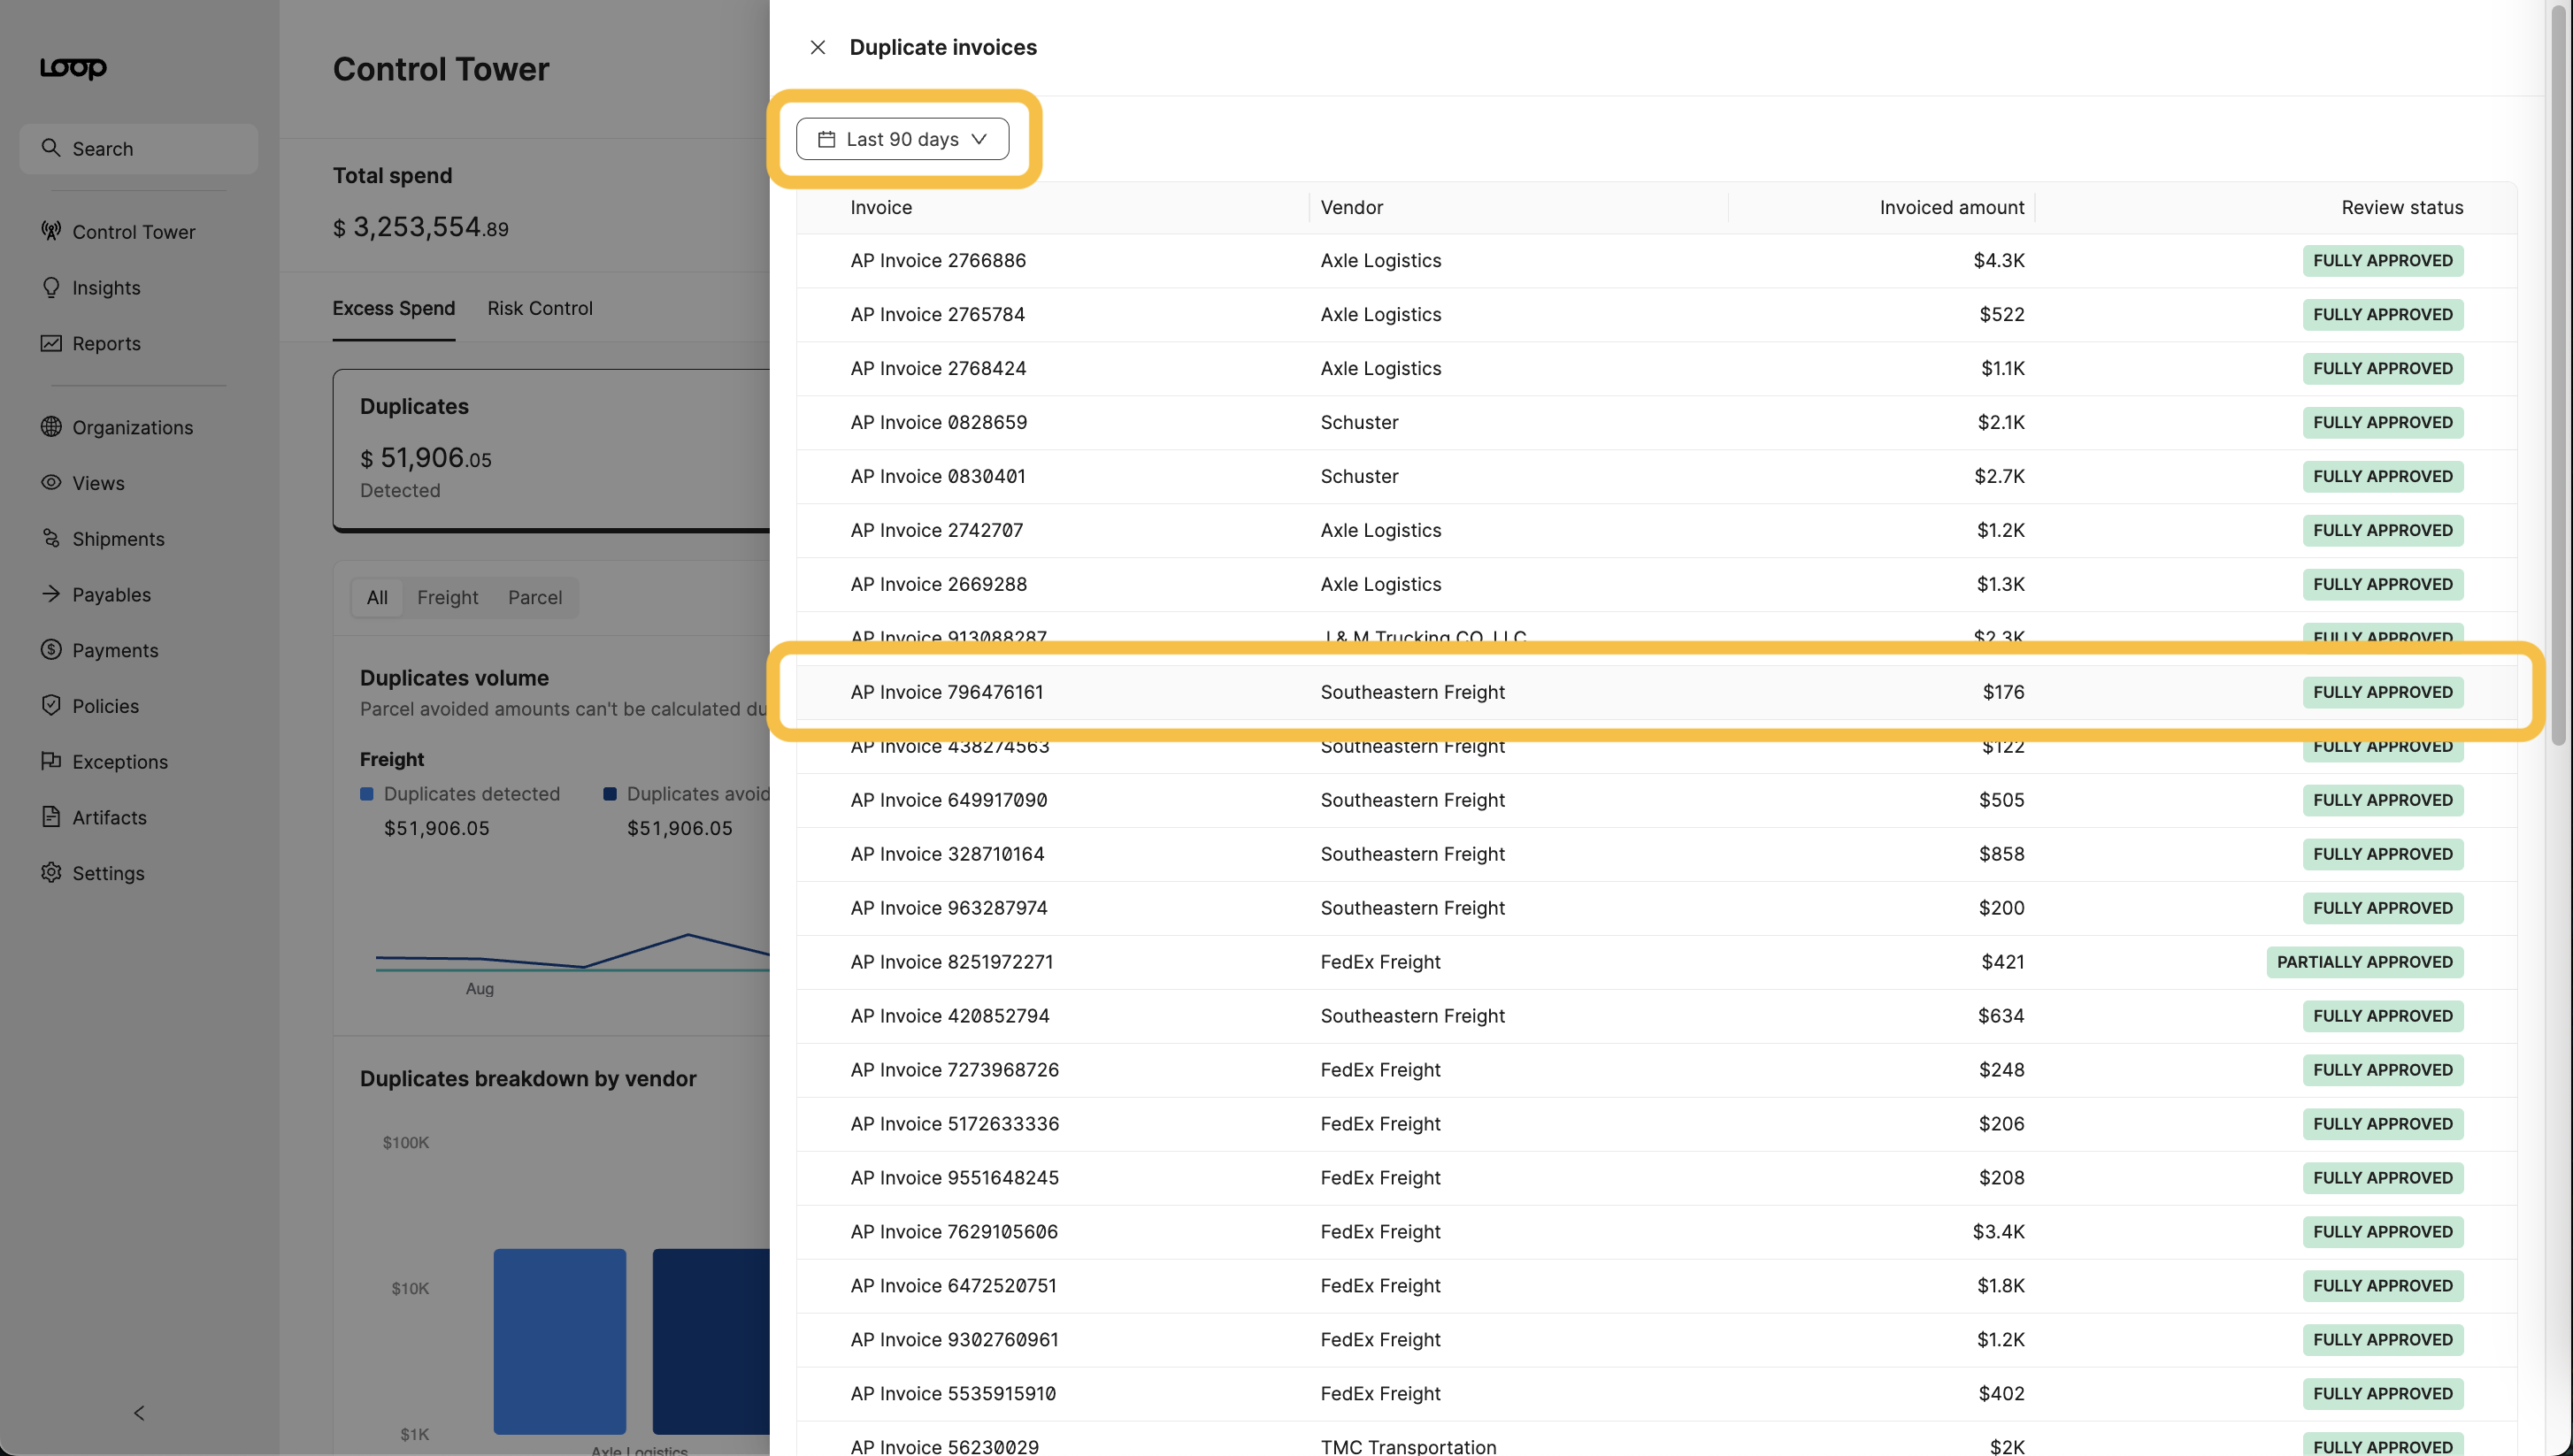Viewport: 2573px width, 1456px height.
Task: Click the Payments dollar icon
Action: (x=51, y=650)
